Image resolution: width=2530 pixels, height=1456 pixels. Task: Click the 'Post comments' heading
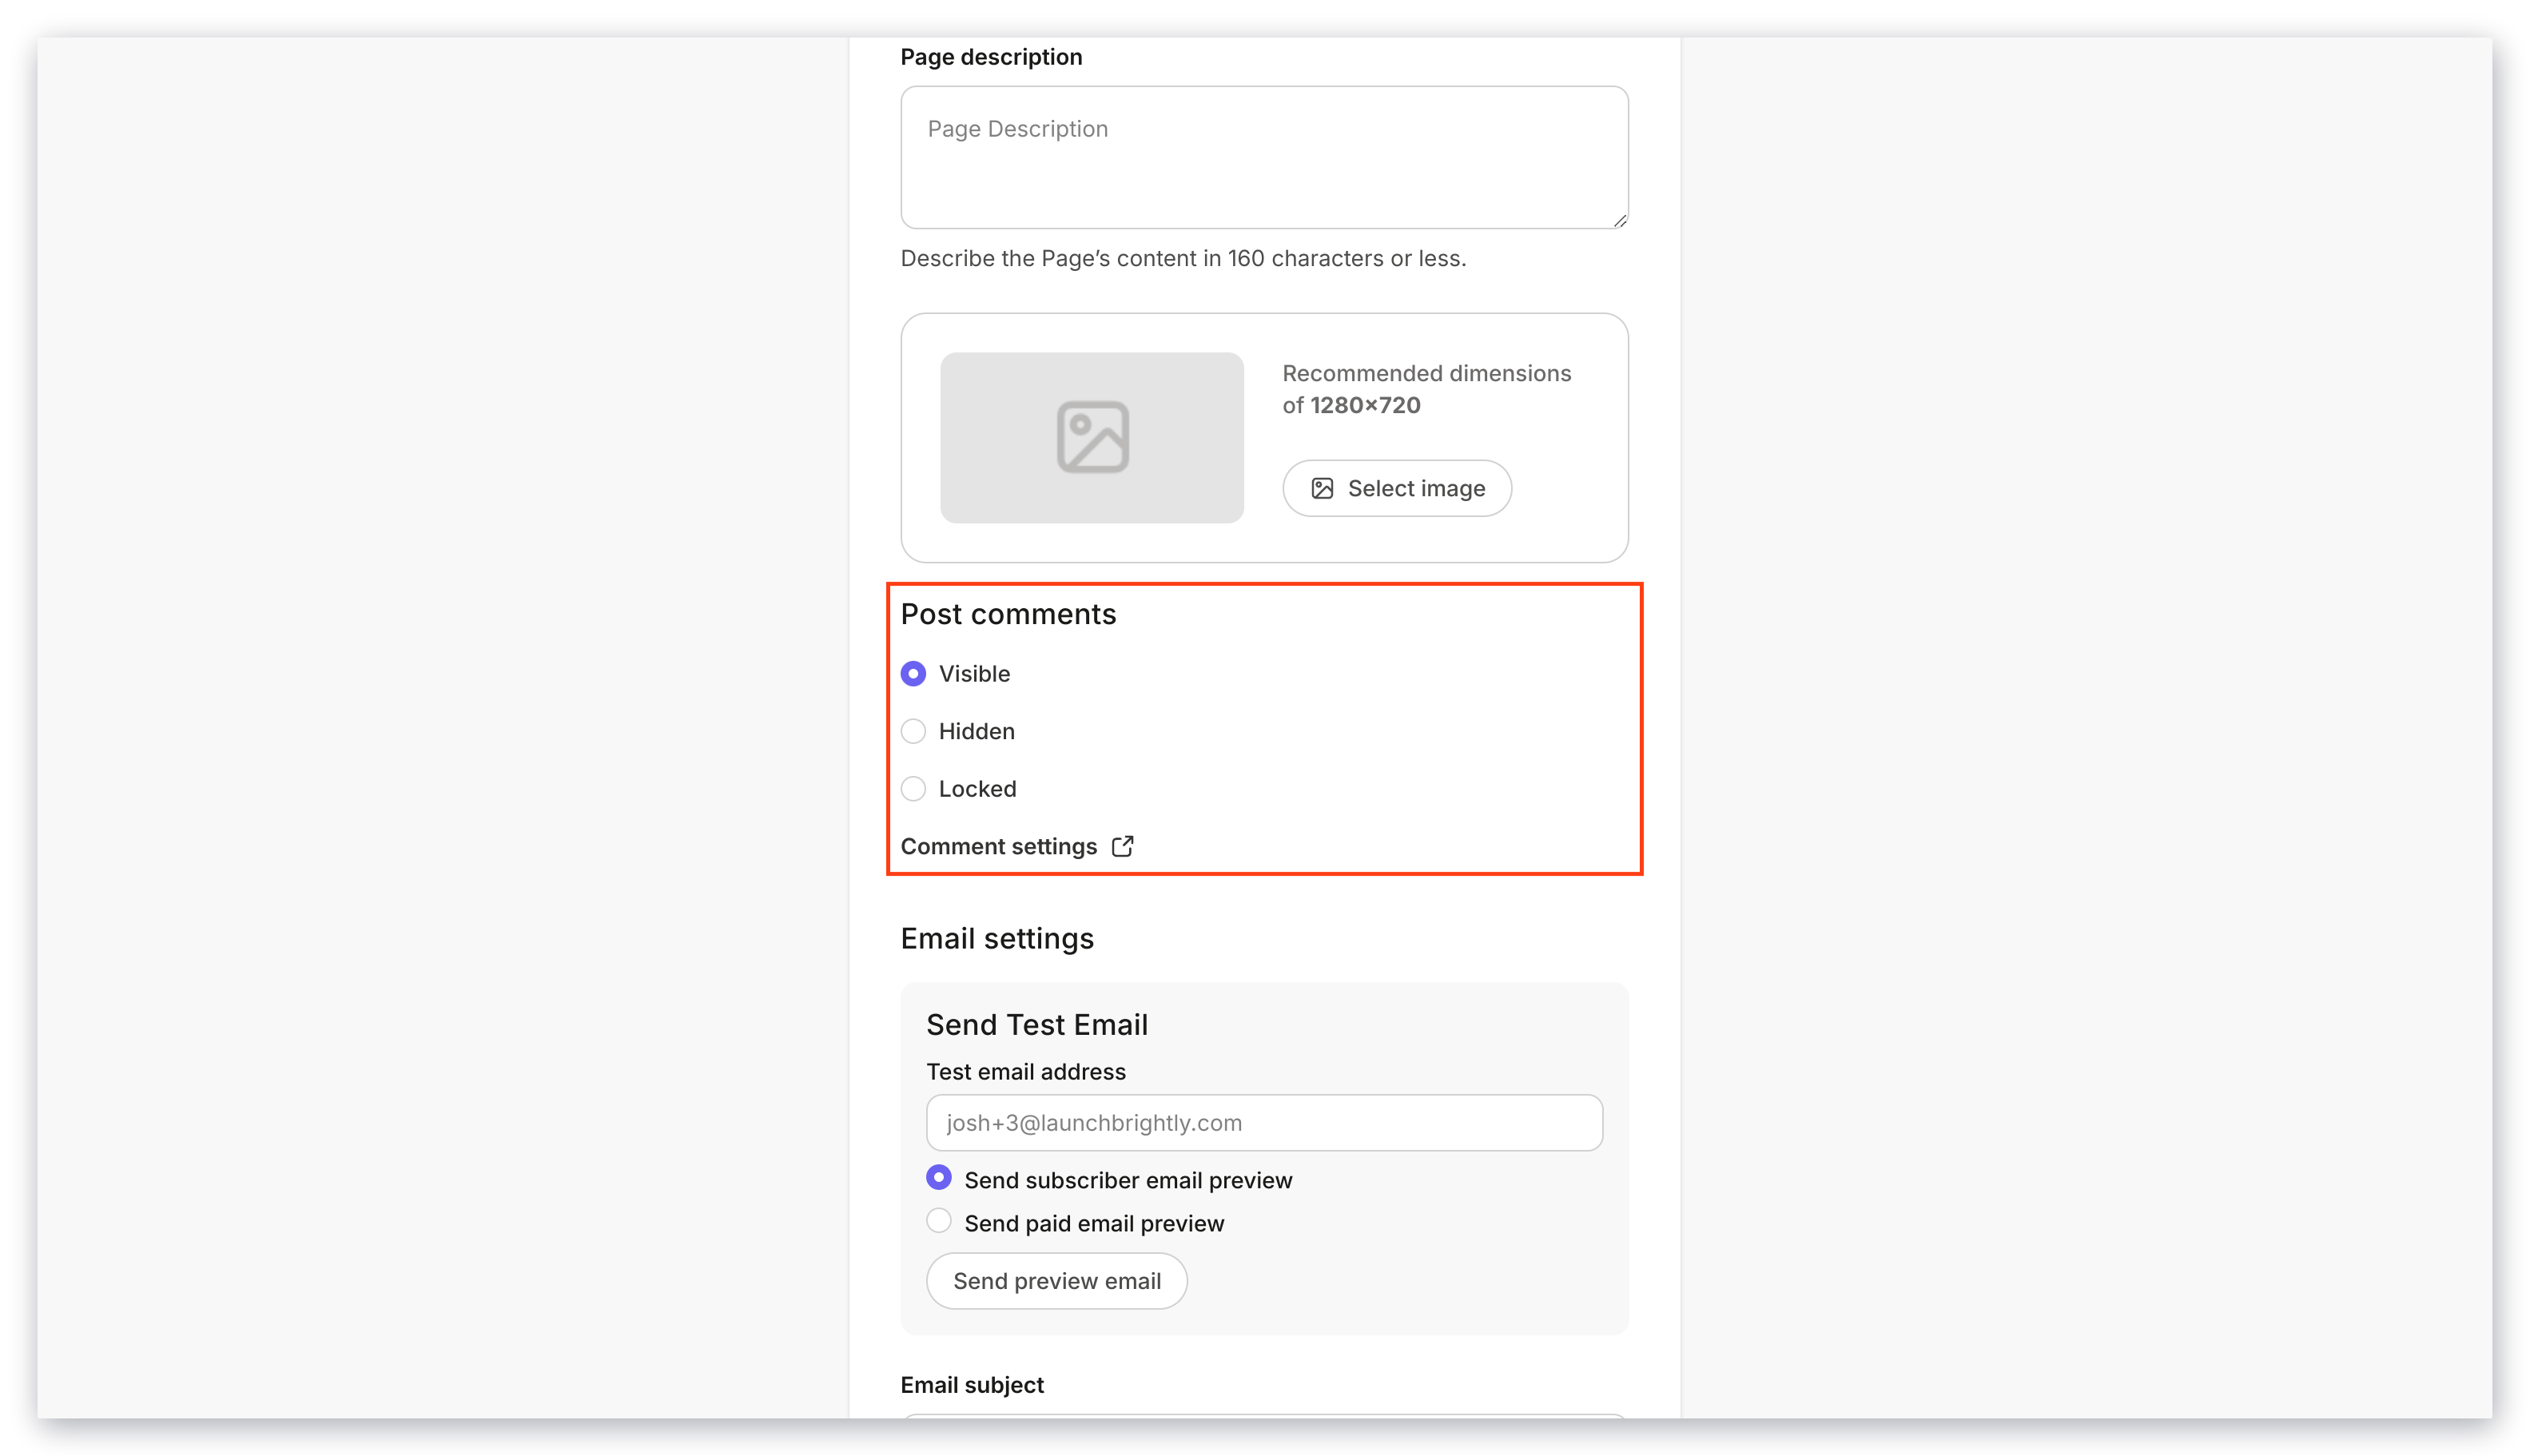tap(1008, 614)
